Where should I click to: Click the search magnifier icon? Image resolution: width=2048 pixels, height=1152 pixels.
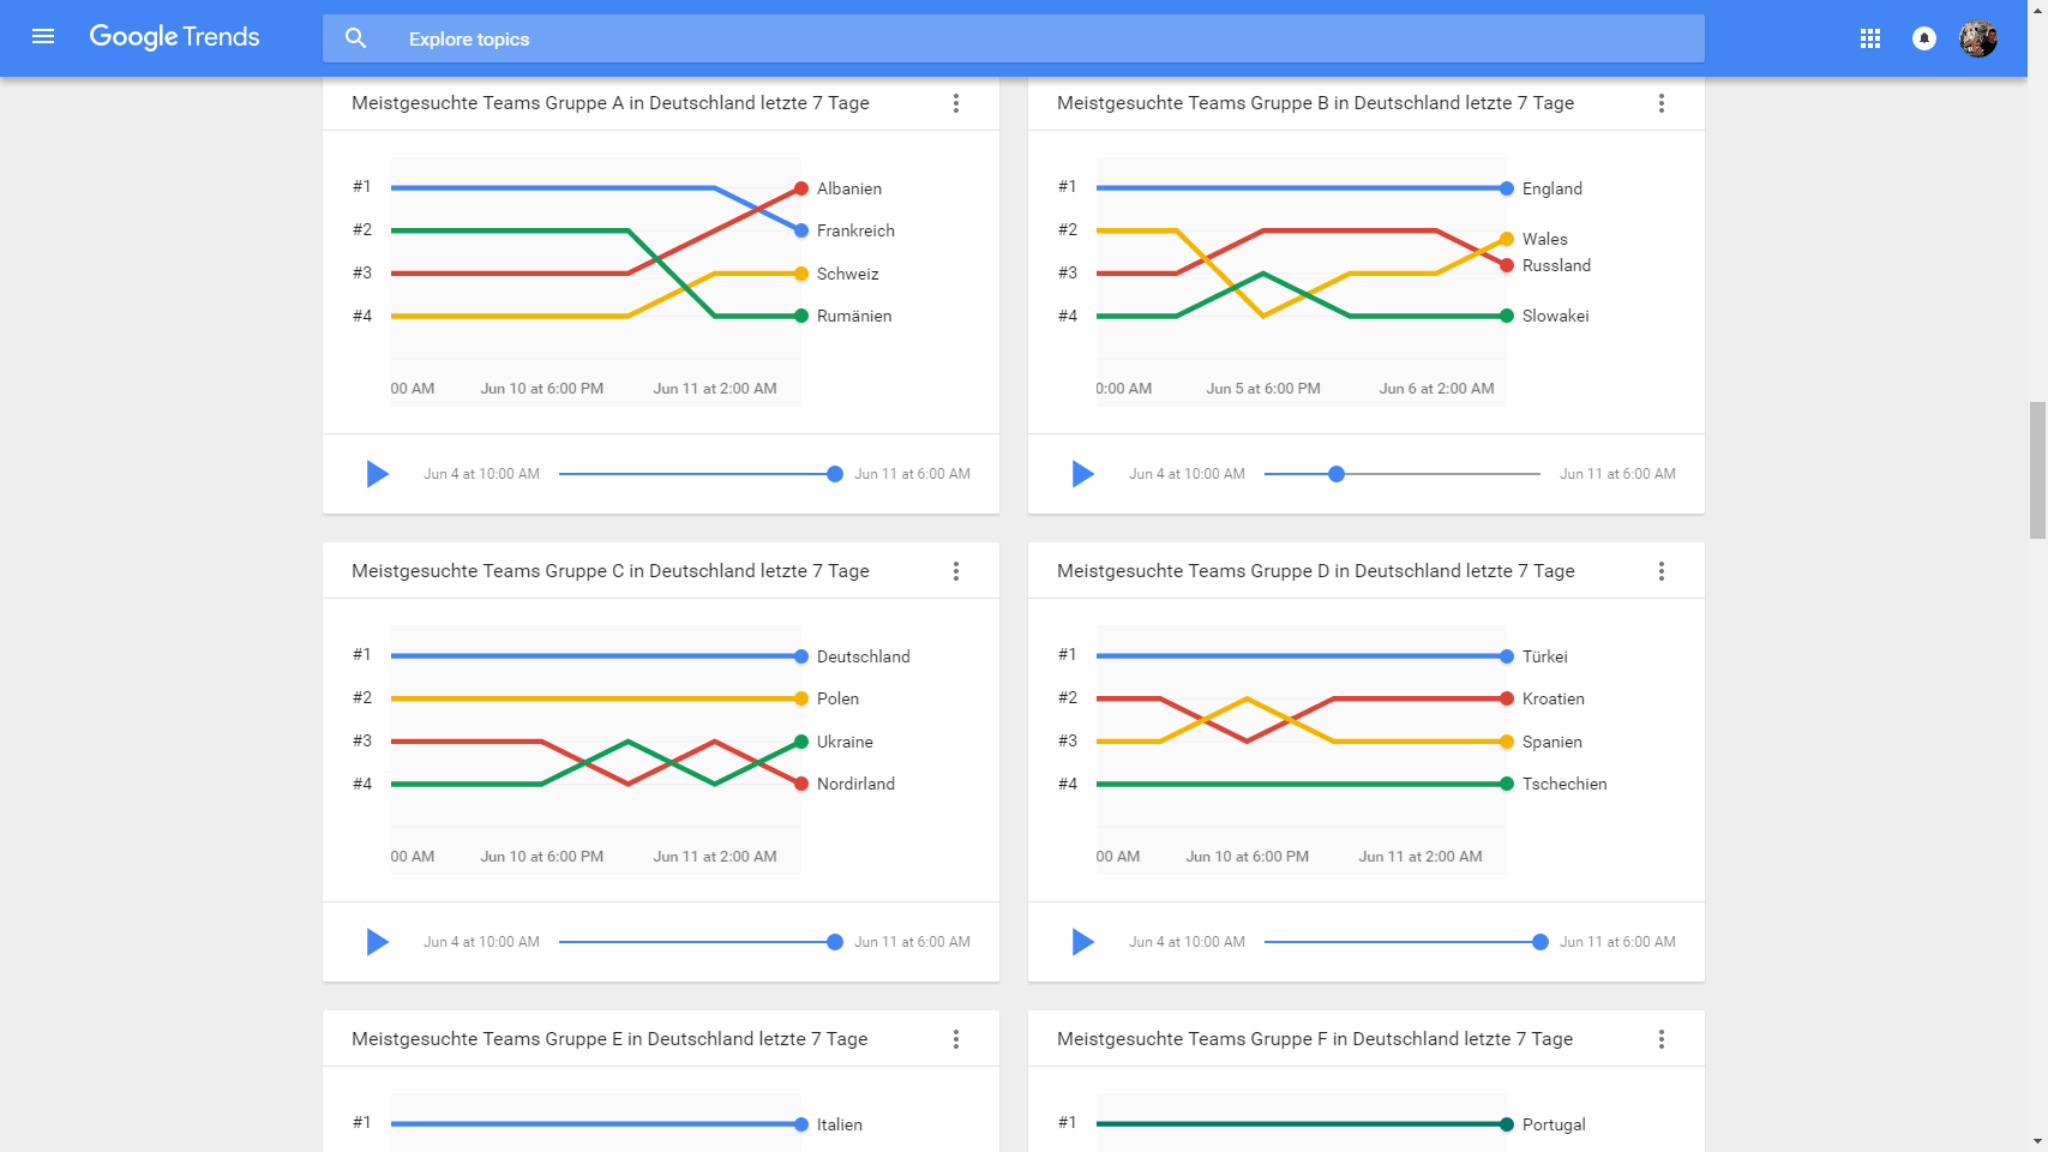pos(355,39)
